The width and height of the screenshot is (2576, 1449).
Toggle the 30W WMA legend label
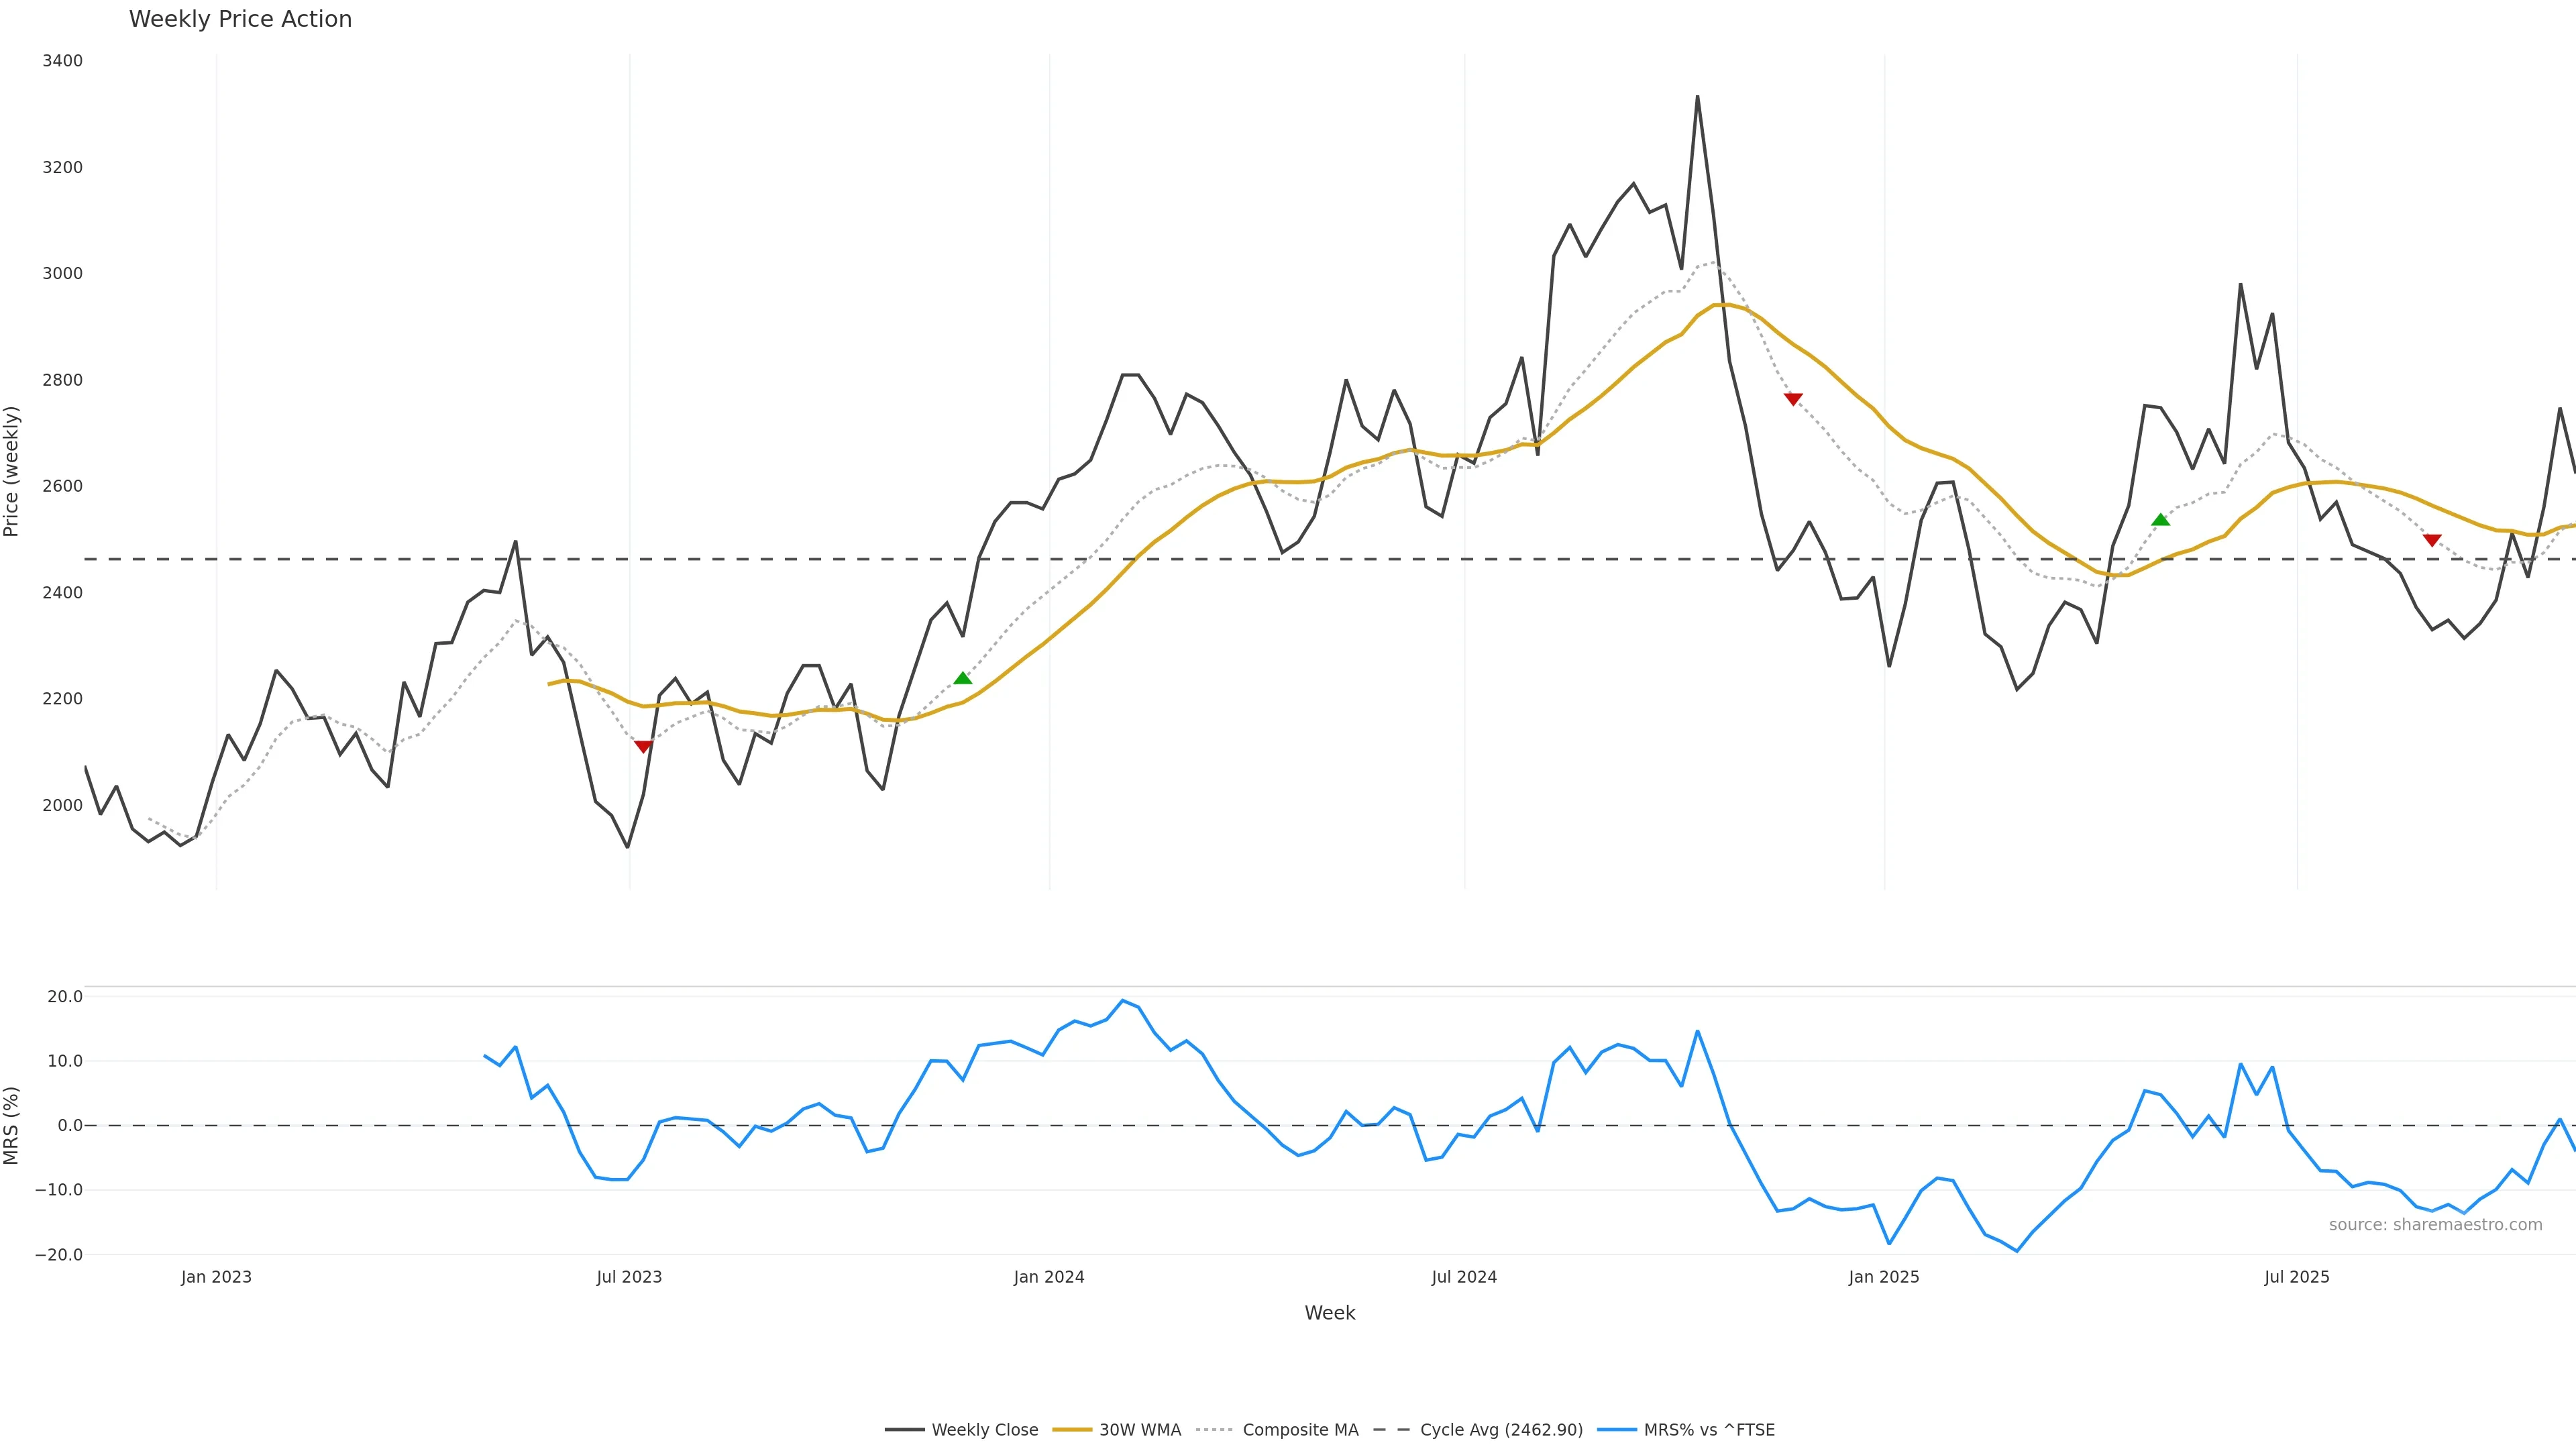[1140, 1430]
